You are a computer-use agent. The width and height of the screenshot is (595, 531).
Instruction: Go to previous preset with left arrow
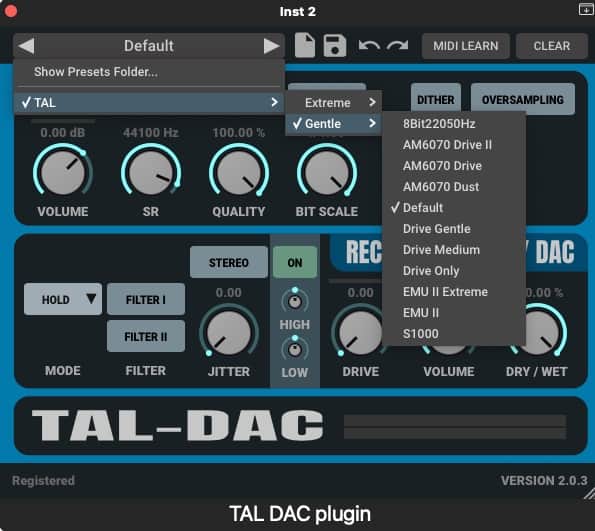point(26,46)
